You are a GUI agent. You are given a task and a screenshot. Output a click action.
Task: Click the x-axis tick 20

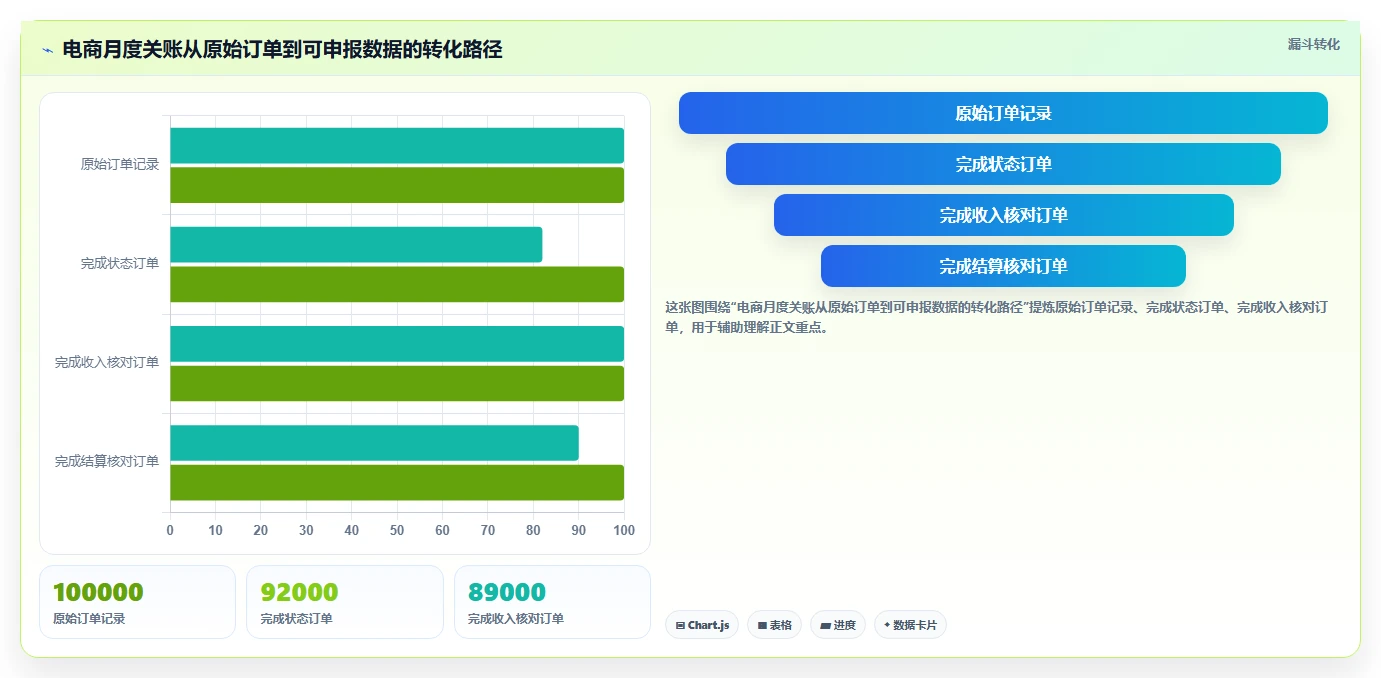point(261,530)
